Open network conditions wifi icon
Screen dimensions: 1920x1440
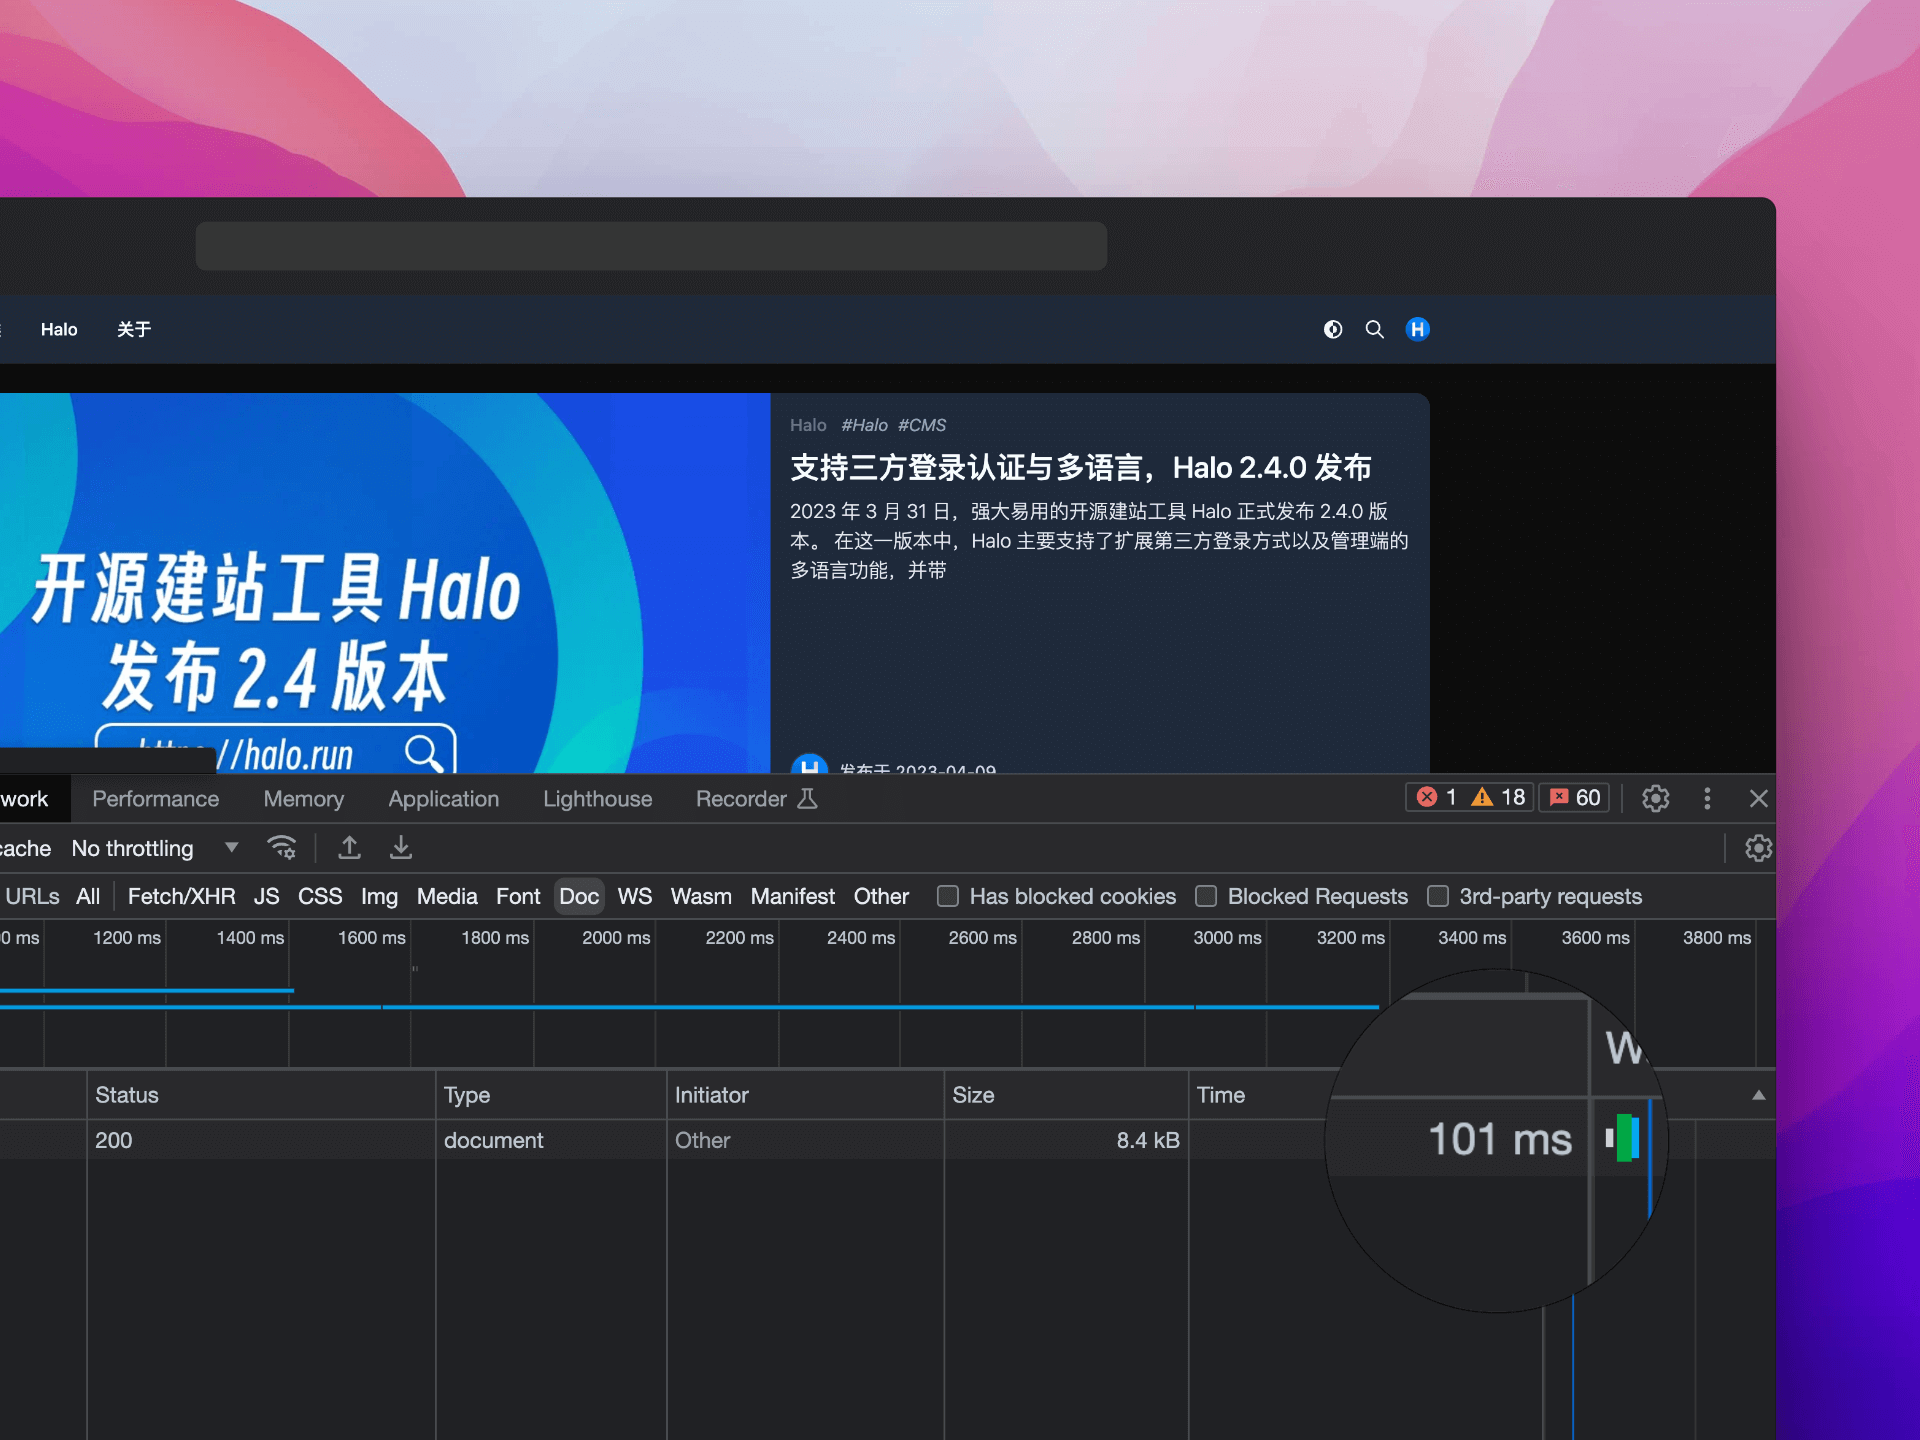point(282,848)
